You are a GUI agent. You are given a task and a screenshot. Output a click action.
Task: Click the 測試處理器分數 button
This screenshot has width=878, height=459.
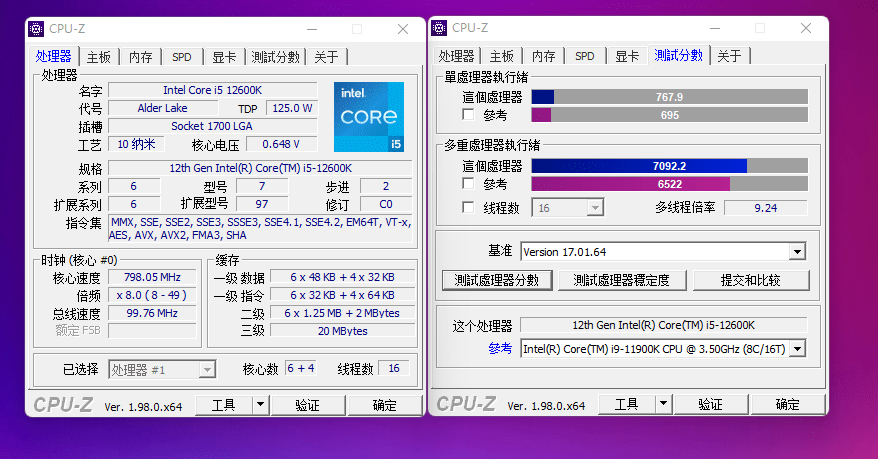point(497,280)
